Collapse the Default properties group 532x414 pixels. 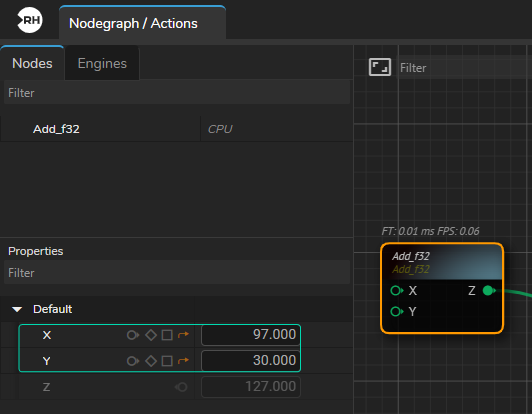(17, 309)
